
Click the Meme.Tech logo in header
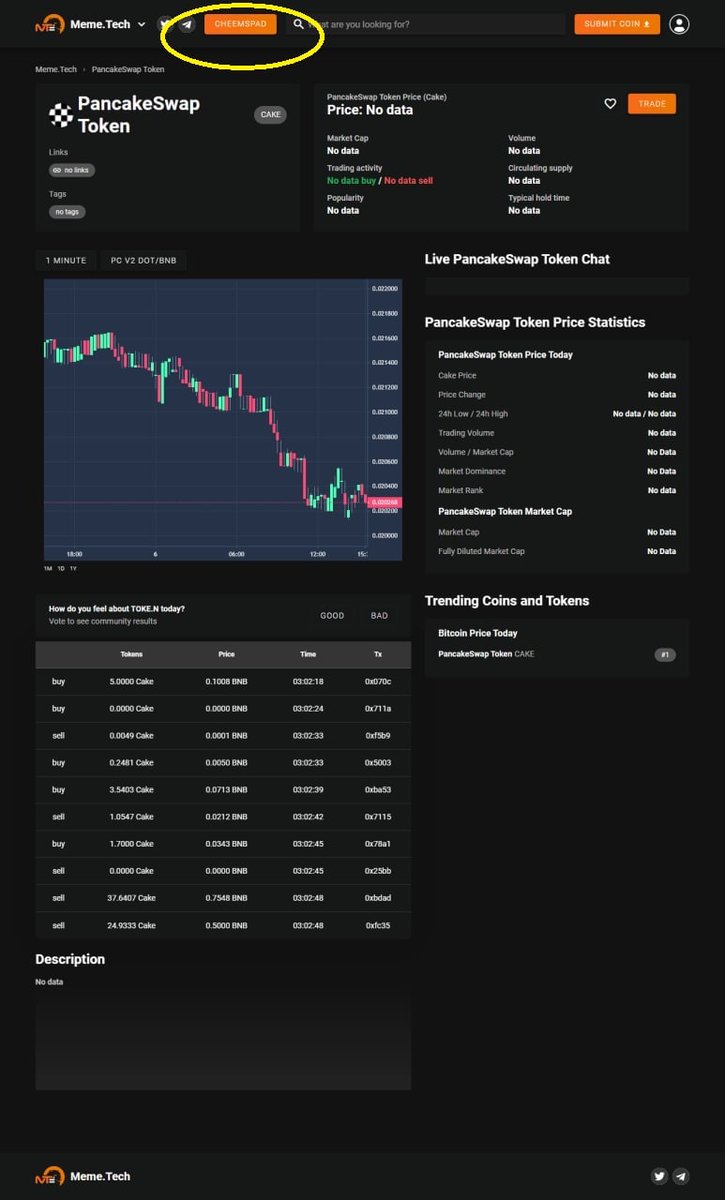click(83, 24)
